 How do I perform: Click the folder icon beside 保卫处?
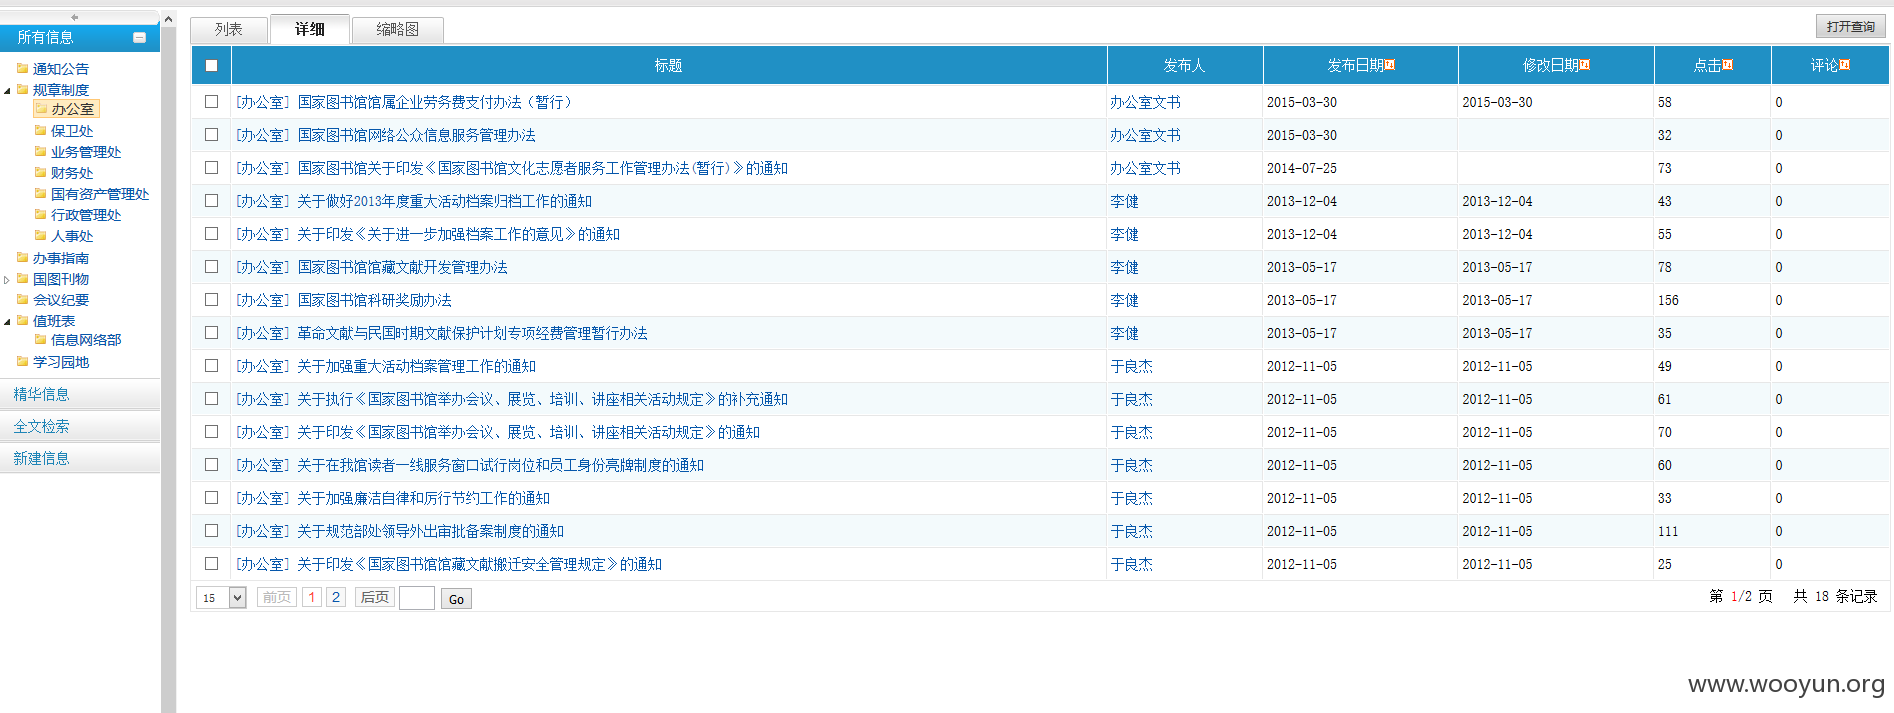coord(41,130)
